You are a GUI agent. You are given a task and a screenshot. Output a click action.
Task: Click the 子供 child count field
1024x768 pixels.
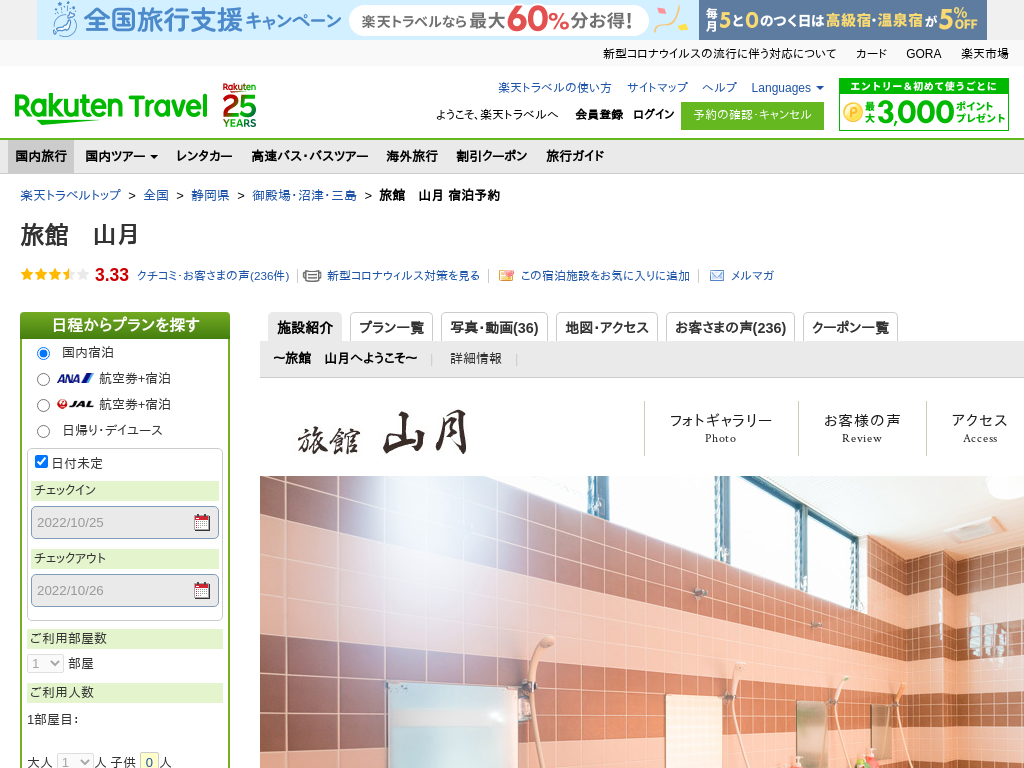click(150, 761)
